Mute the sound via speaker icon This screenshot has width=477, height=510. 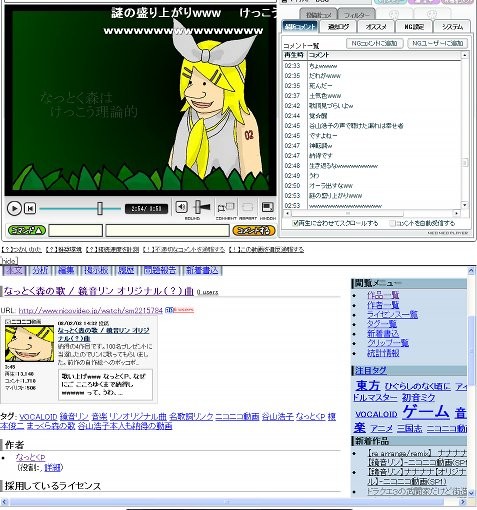(x=181, y=207)
